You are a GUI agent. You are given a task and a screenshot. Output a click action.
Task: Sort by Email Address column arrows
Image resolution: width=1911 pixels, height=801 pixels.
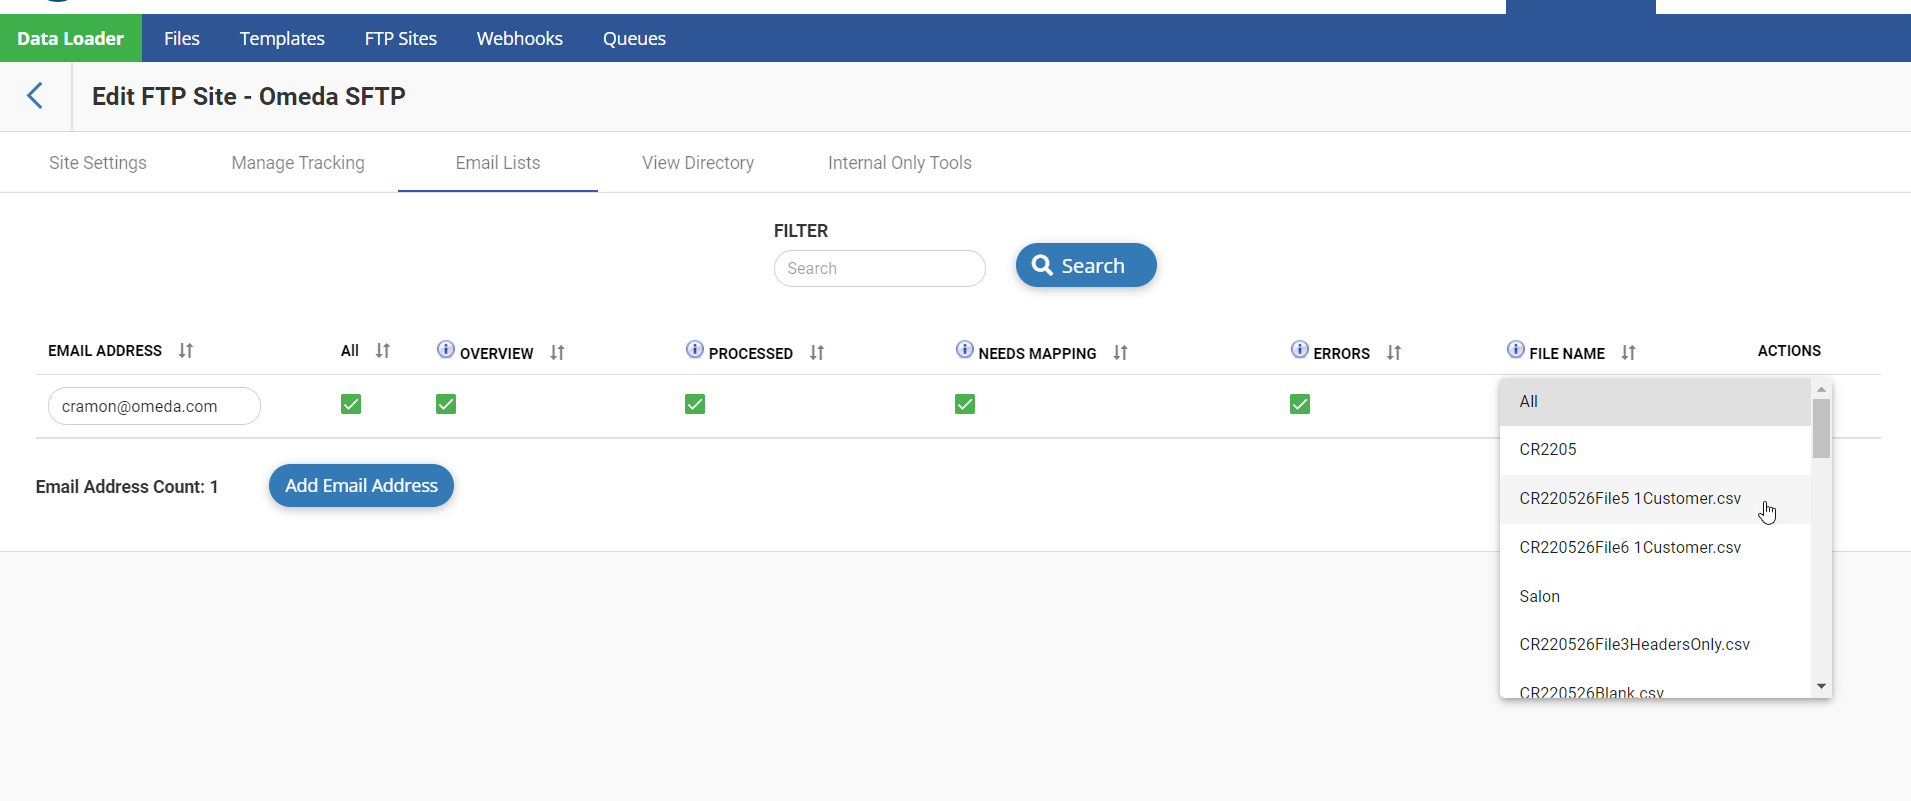pyautogui.click(x=186, y=351)
